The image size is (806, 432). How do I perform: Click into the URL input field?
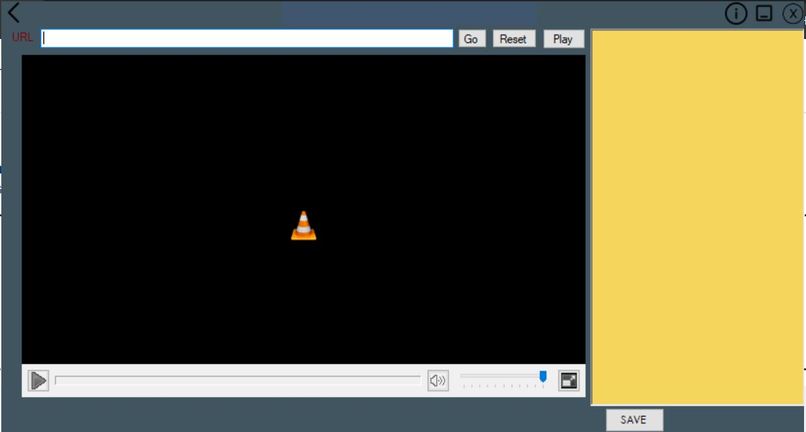(x=247, y=39)
